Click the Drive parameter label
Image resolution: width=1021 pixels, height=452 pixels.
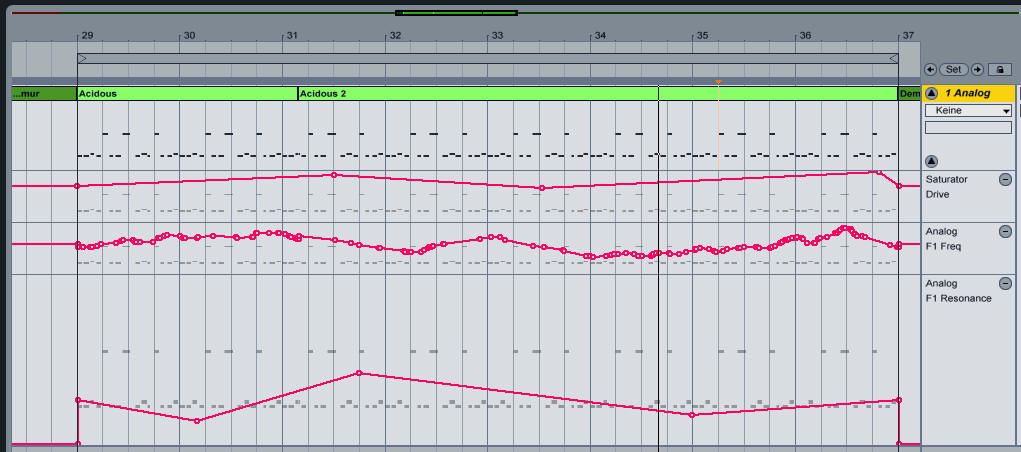[938, 194]
